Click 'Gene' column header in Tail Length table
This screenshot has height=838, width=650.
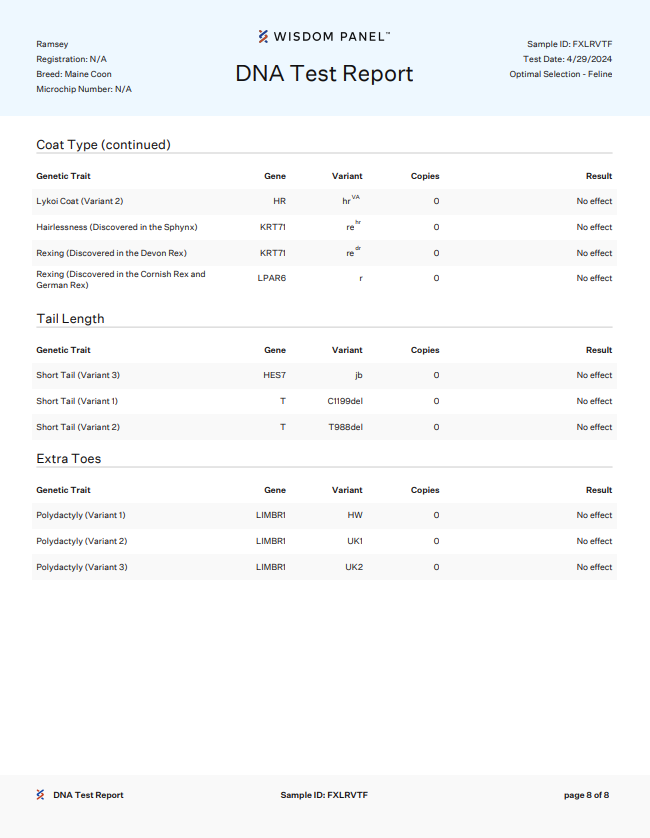(x=275, y=350)
